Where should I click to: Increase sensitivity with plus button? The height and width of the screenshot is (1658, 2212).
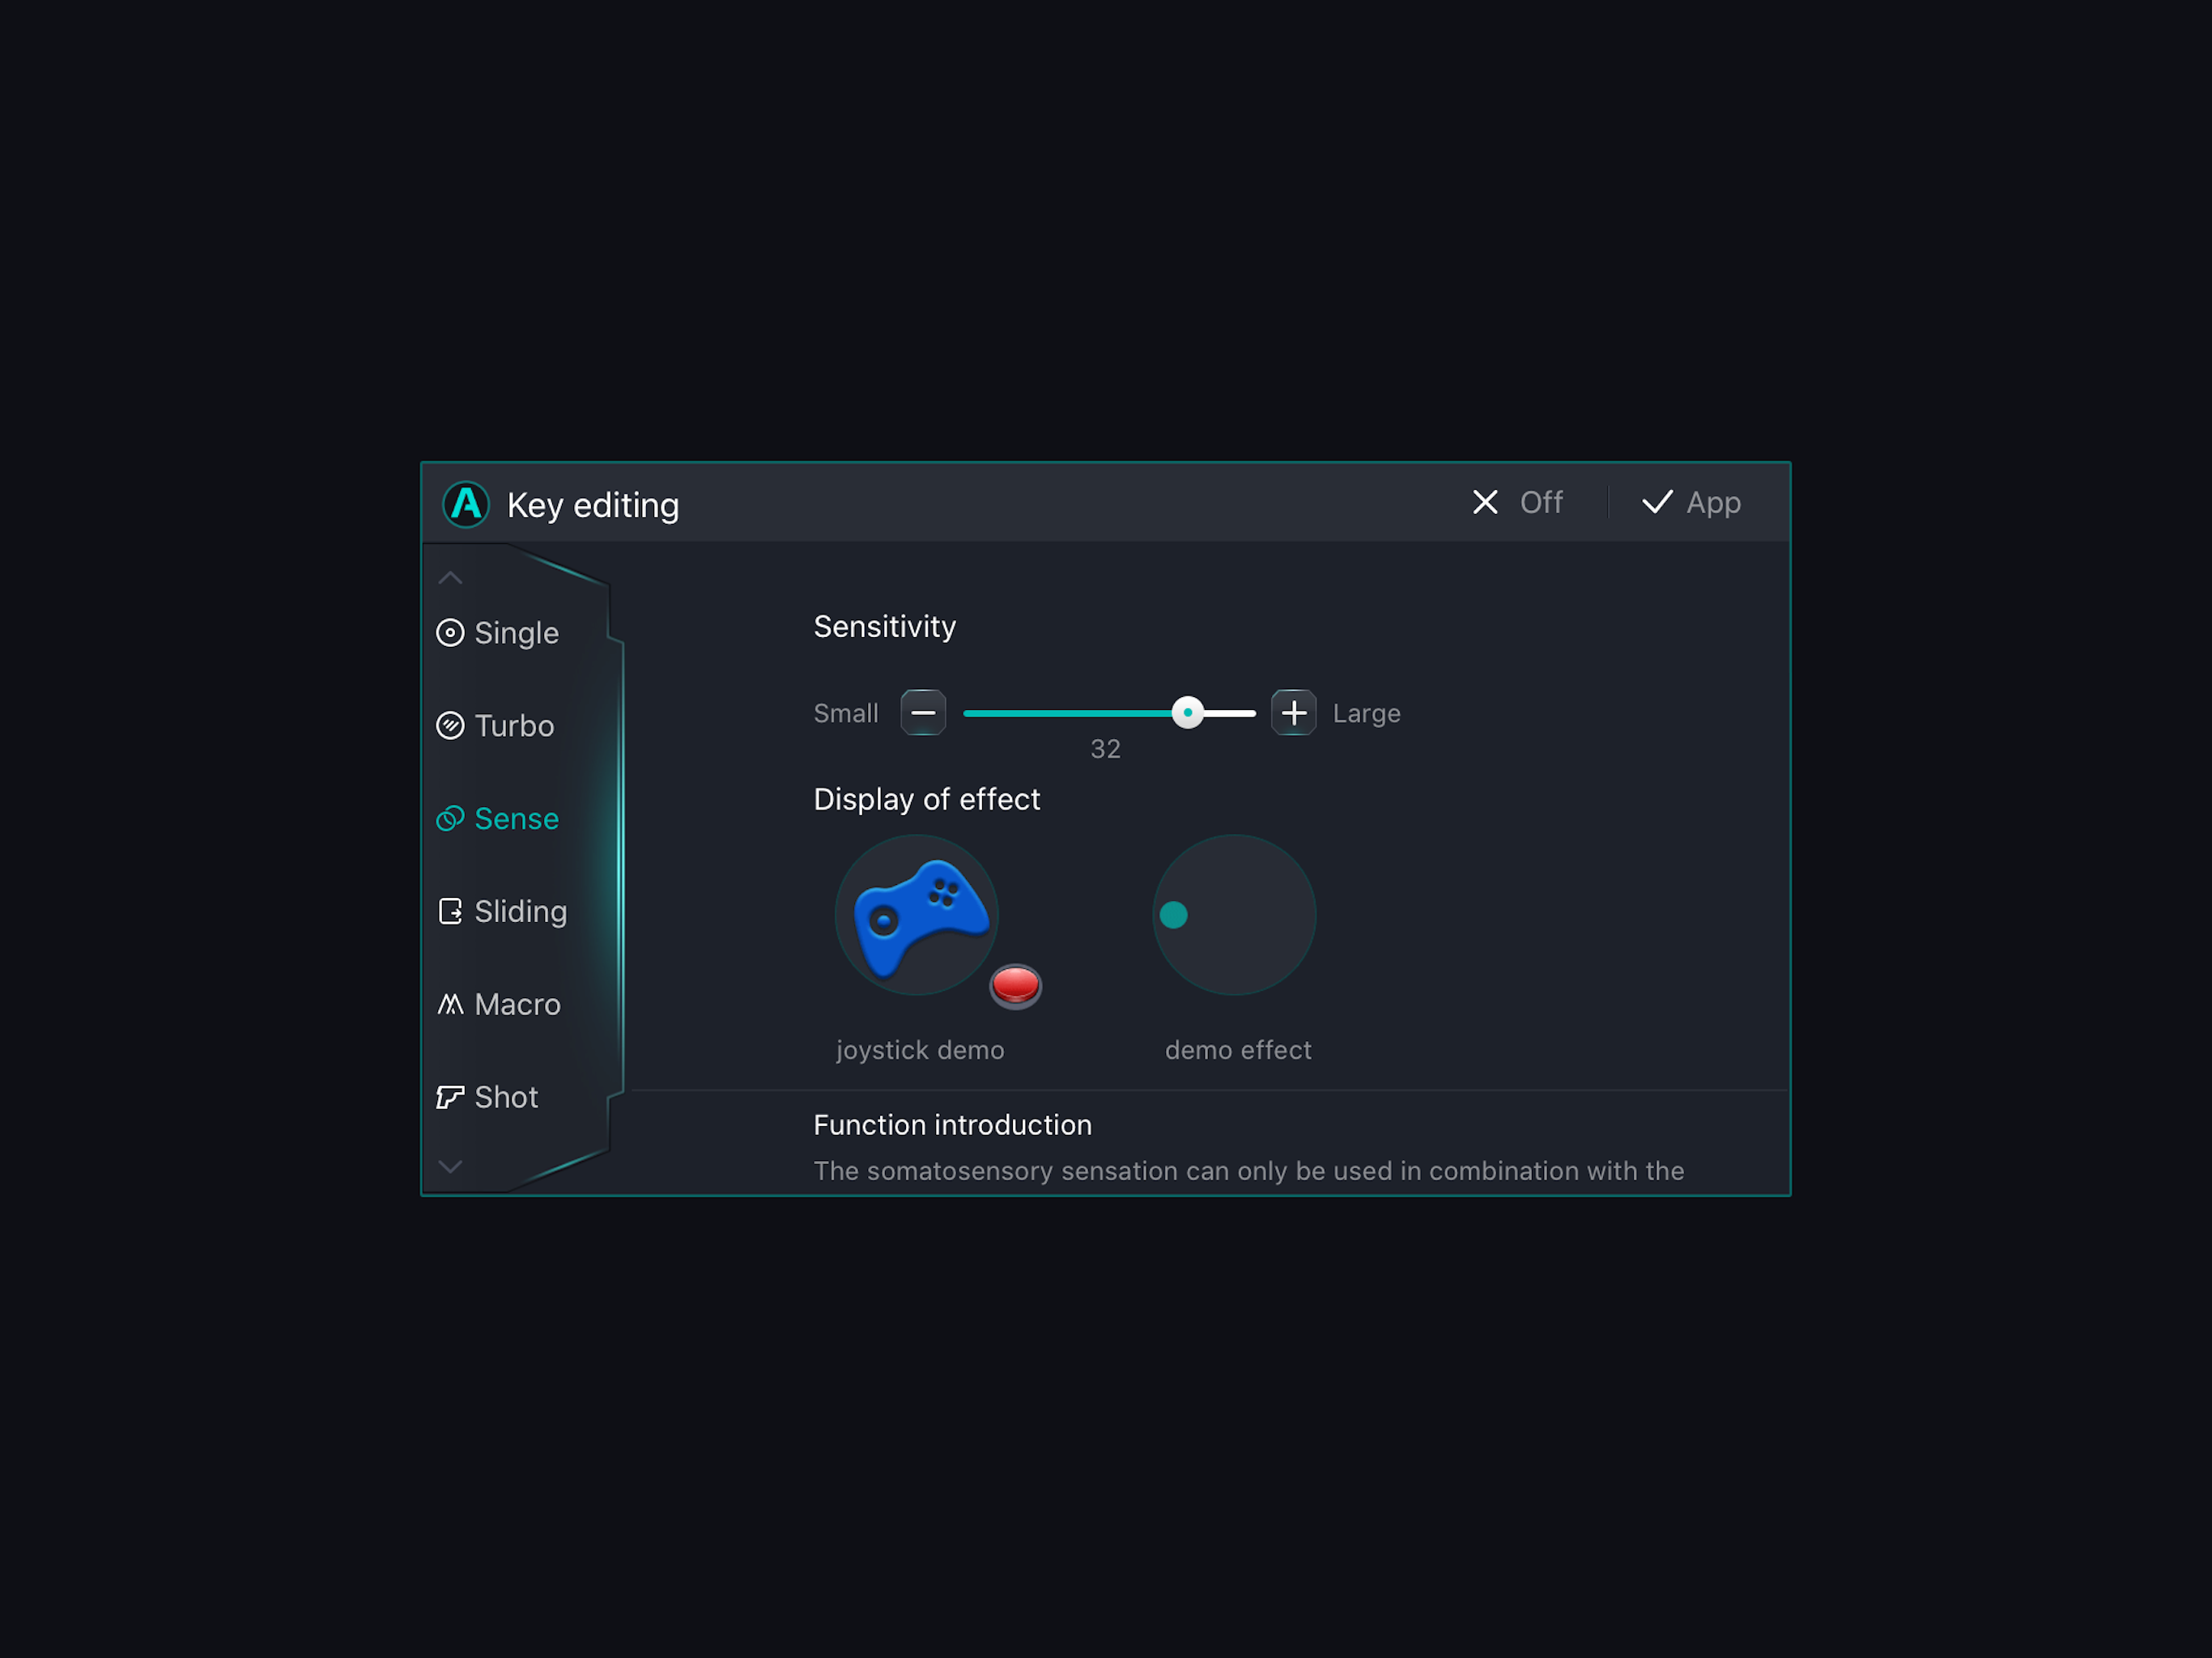point(1293,713)
